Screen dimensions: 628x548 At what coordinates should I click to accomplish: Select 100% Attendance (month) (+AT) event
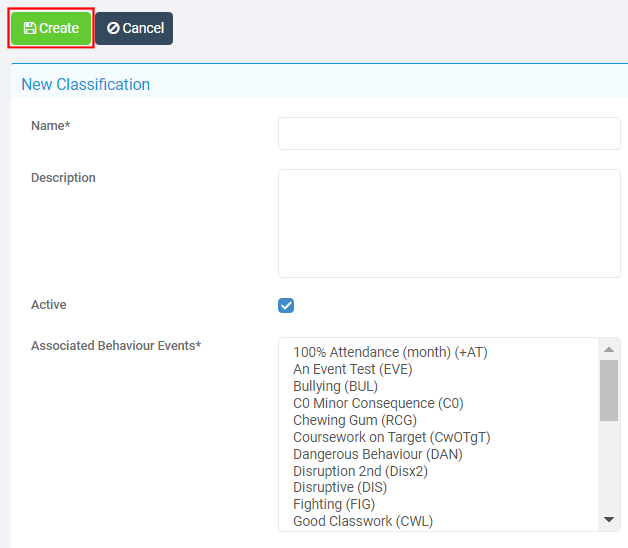tap(390, 352)
